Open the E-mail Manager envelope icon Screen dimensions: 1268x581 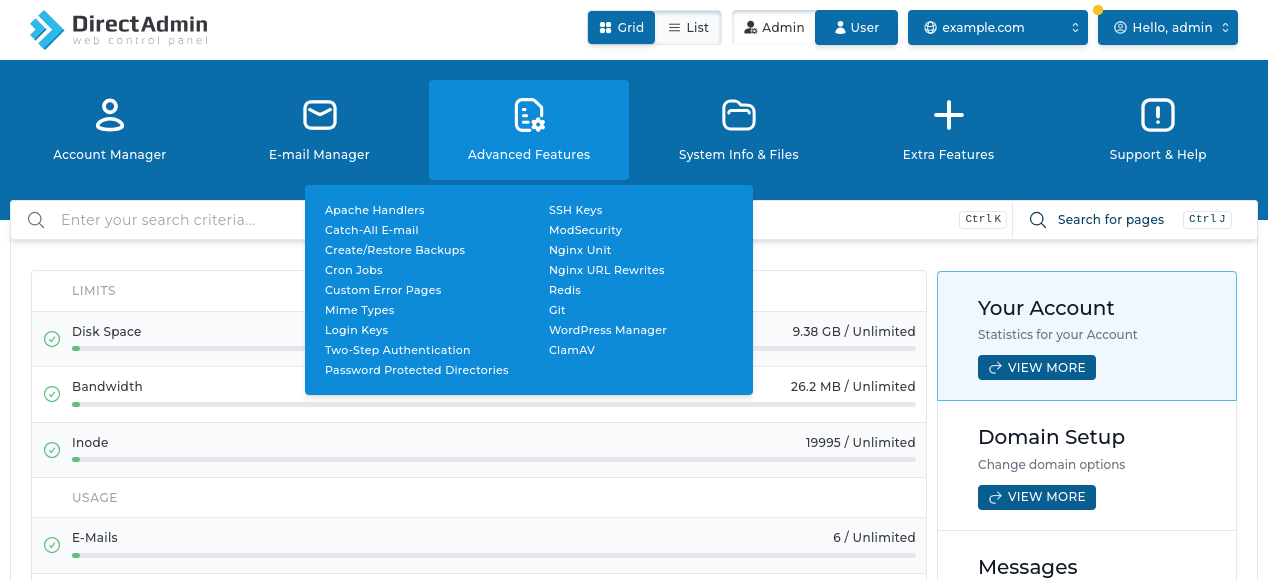(319, 115)
